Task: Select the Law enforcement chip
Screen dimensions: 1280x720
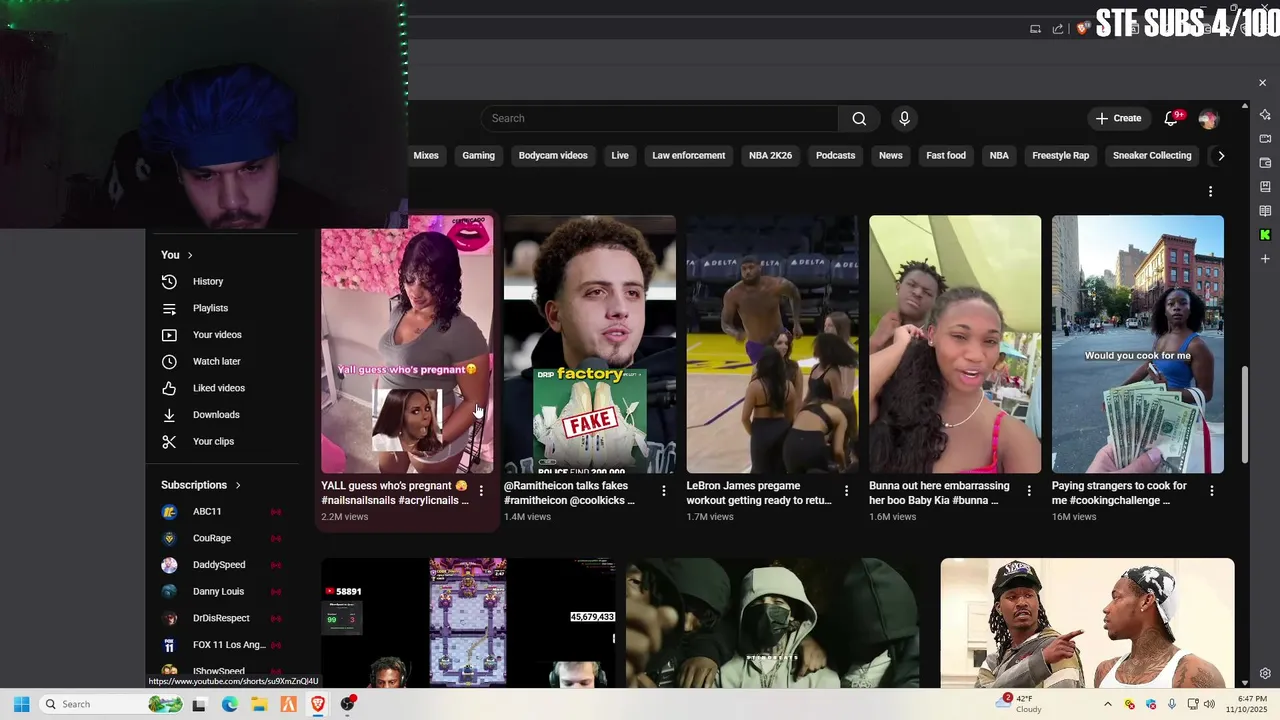Action: click(x=689, y=156)
